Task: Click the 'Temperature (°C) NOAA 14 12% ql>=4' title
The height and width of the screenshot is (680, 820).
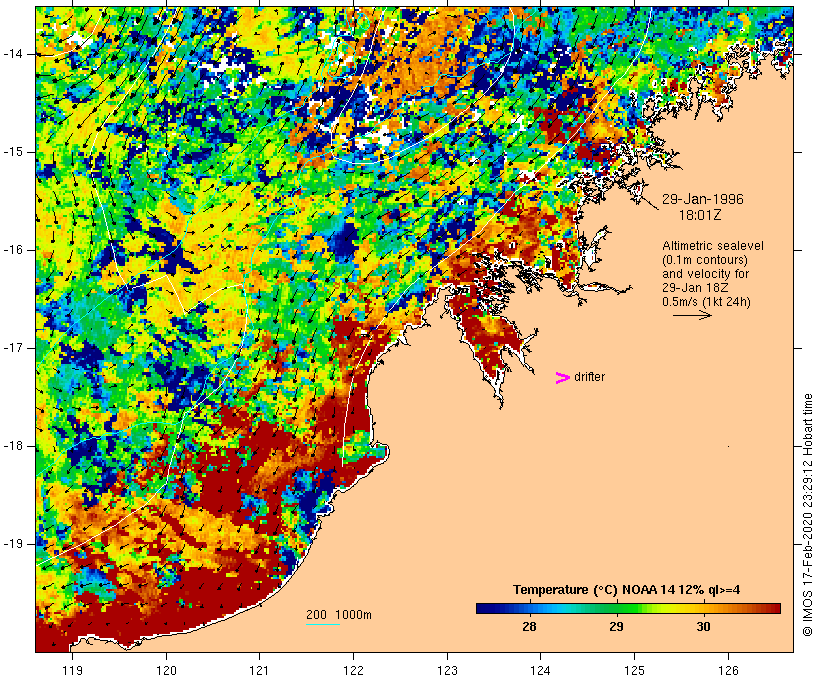Action: 627,590
